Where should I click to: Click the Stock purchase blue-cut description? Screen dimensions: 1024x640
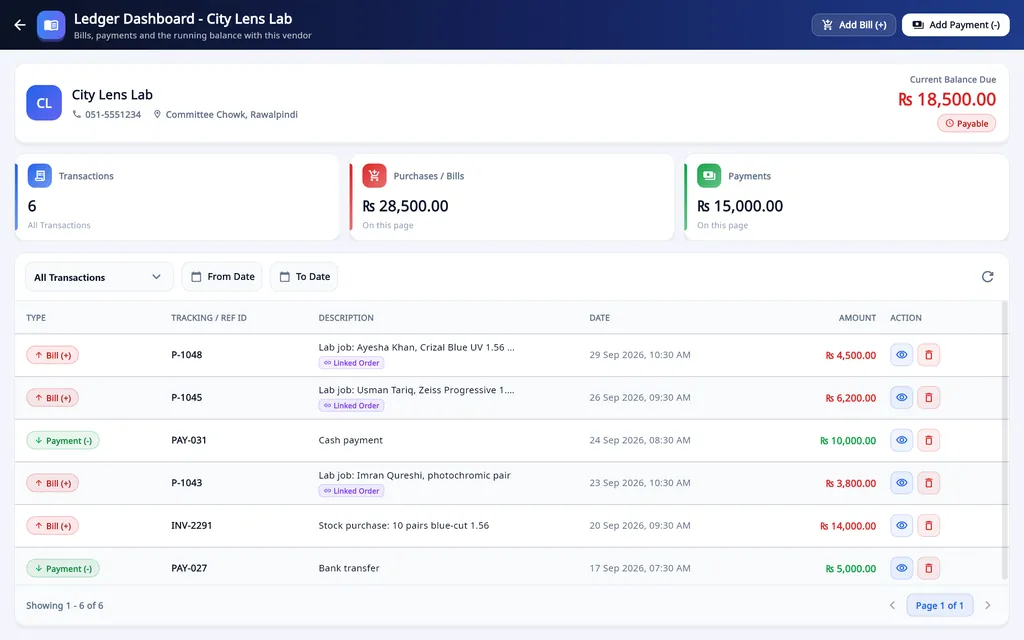pyautogui.click(x=404, y=526)
